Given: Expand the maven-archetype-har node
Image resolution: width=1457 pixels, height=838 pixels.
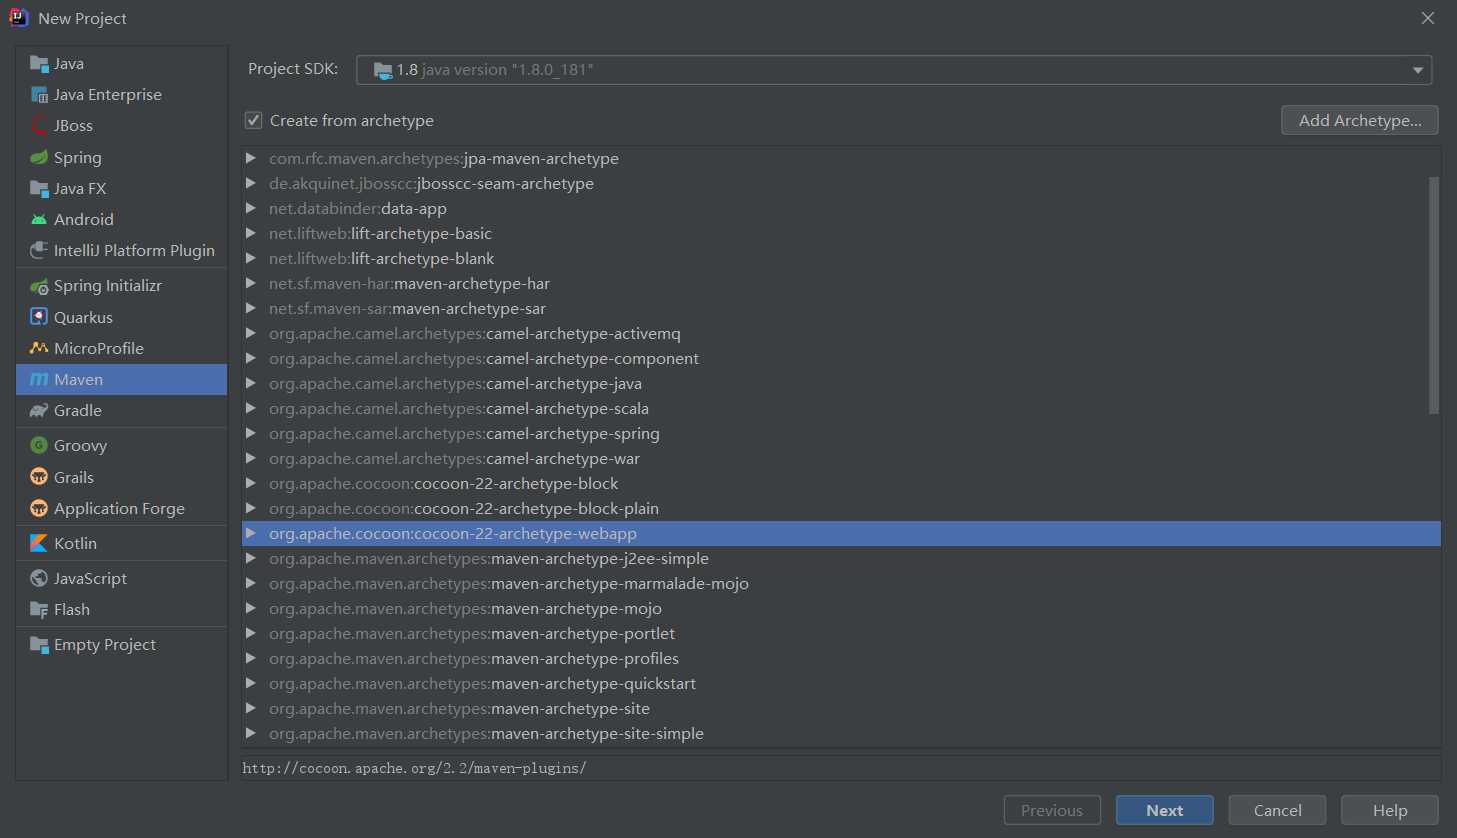Looking at the screenshot, I should [x=251, y=283].
